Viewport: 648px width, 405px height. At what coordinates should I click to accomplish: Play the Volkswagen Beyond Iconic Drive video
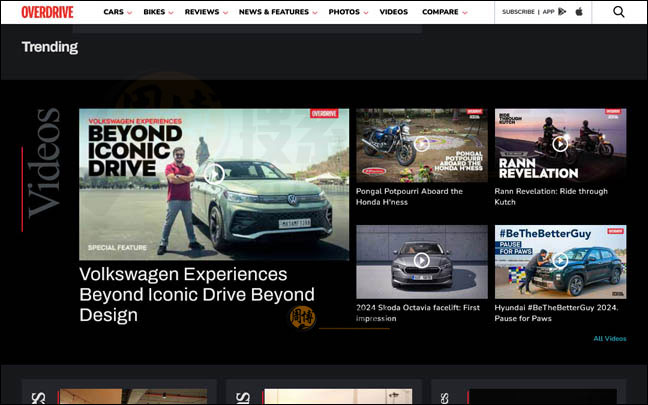(x=214, y=174)
